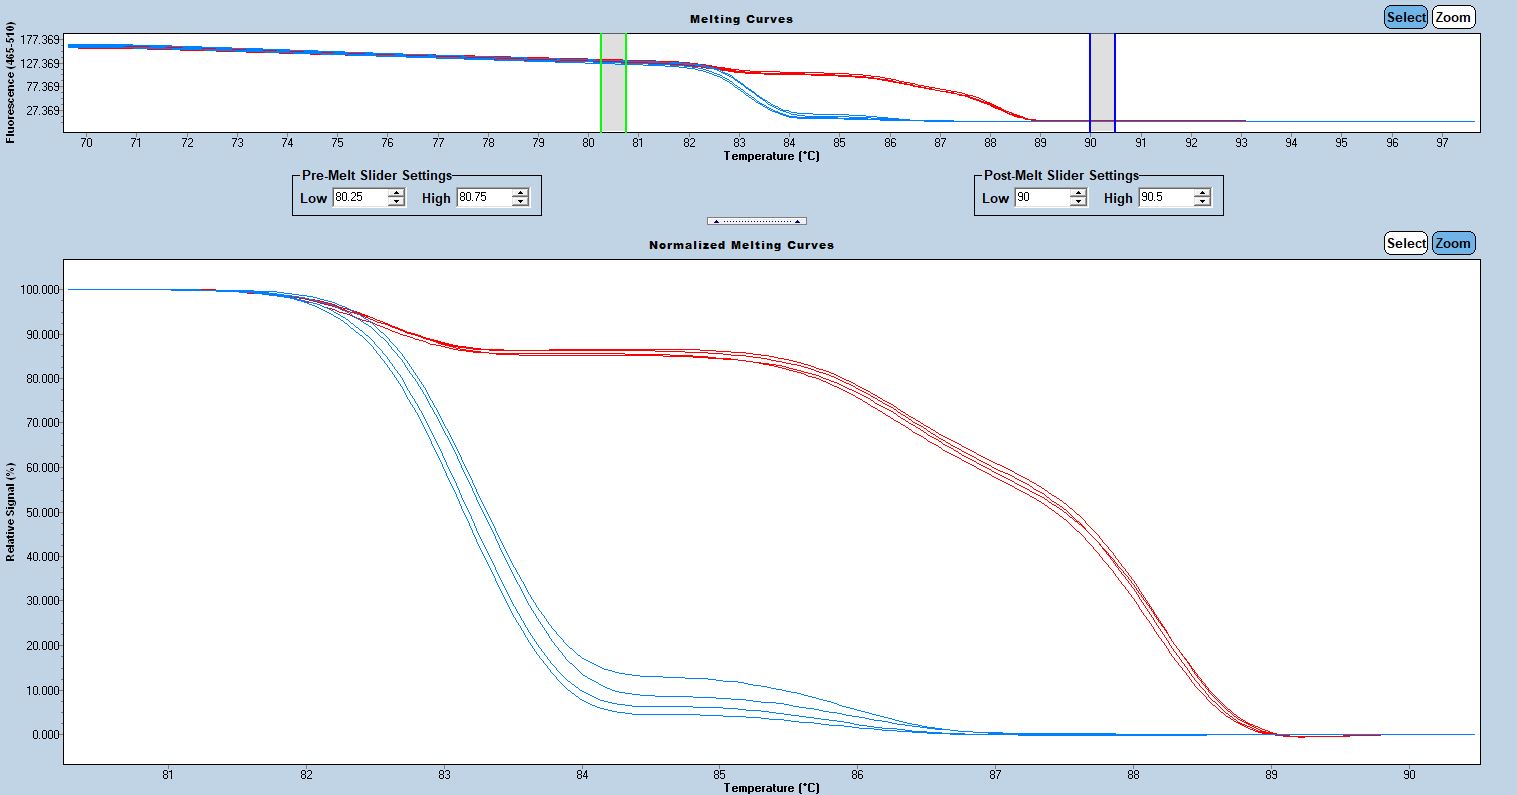Click Select button above Melting Curves chart
This screenshot has height=795, width=1517.
coord(1405,17)
